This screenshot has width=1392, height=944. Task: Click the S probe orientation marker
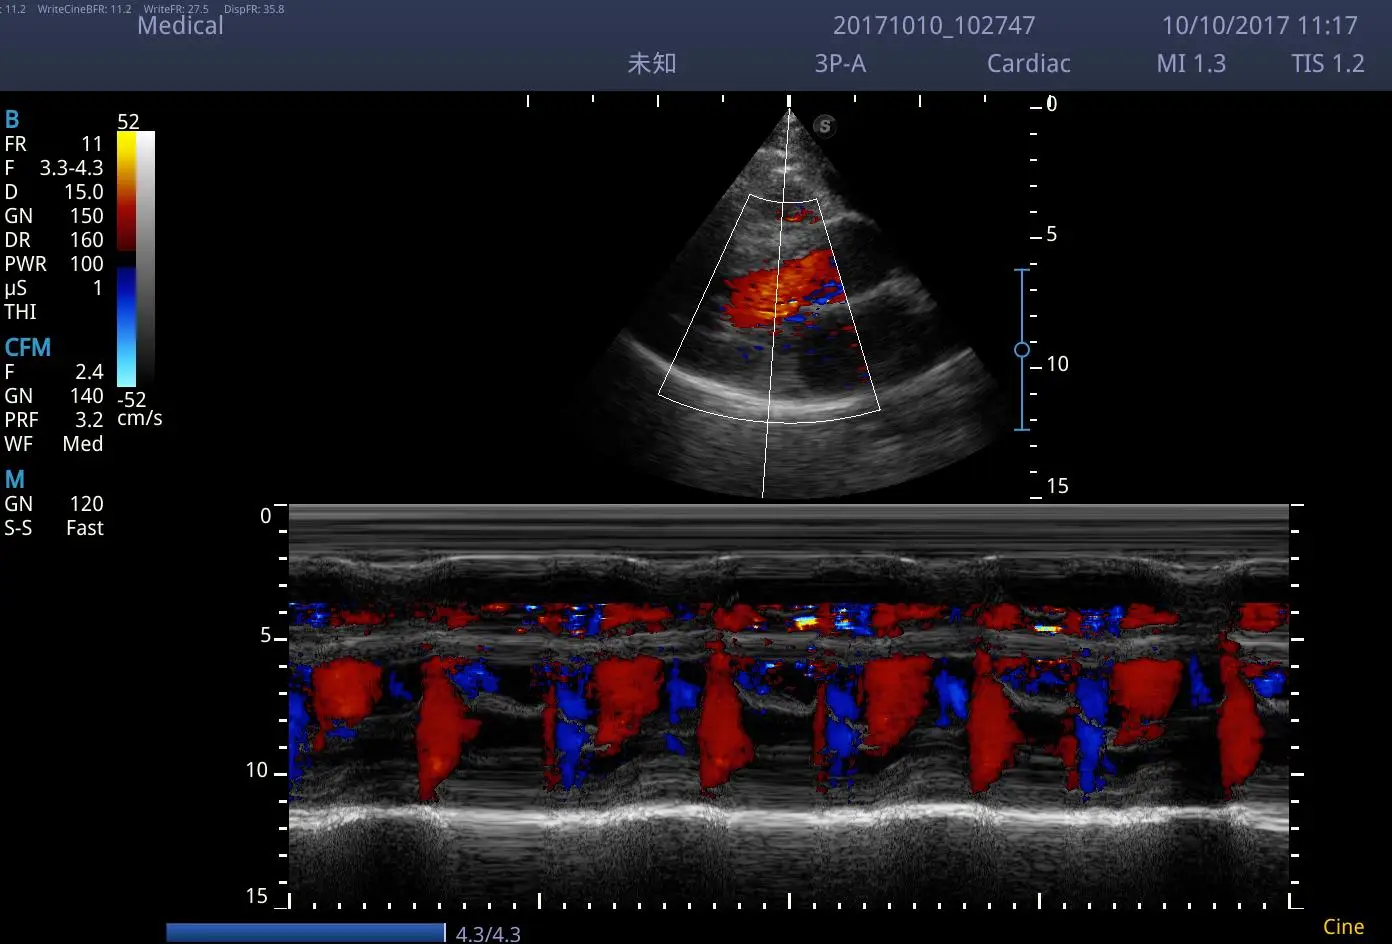point(823,127)
